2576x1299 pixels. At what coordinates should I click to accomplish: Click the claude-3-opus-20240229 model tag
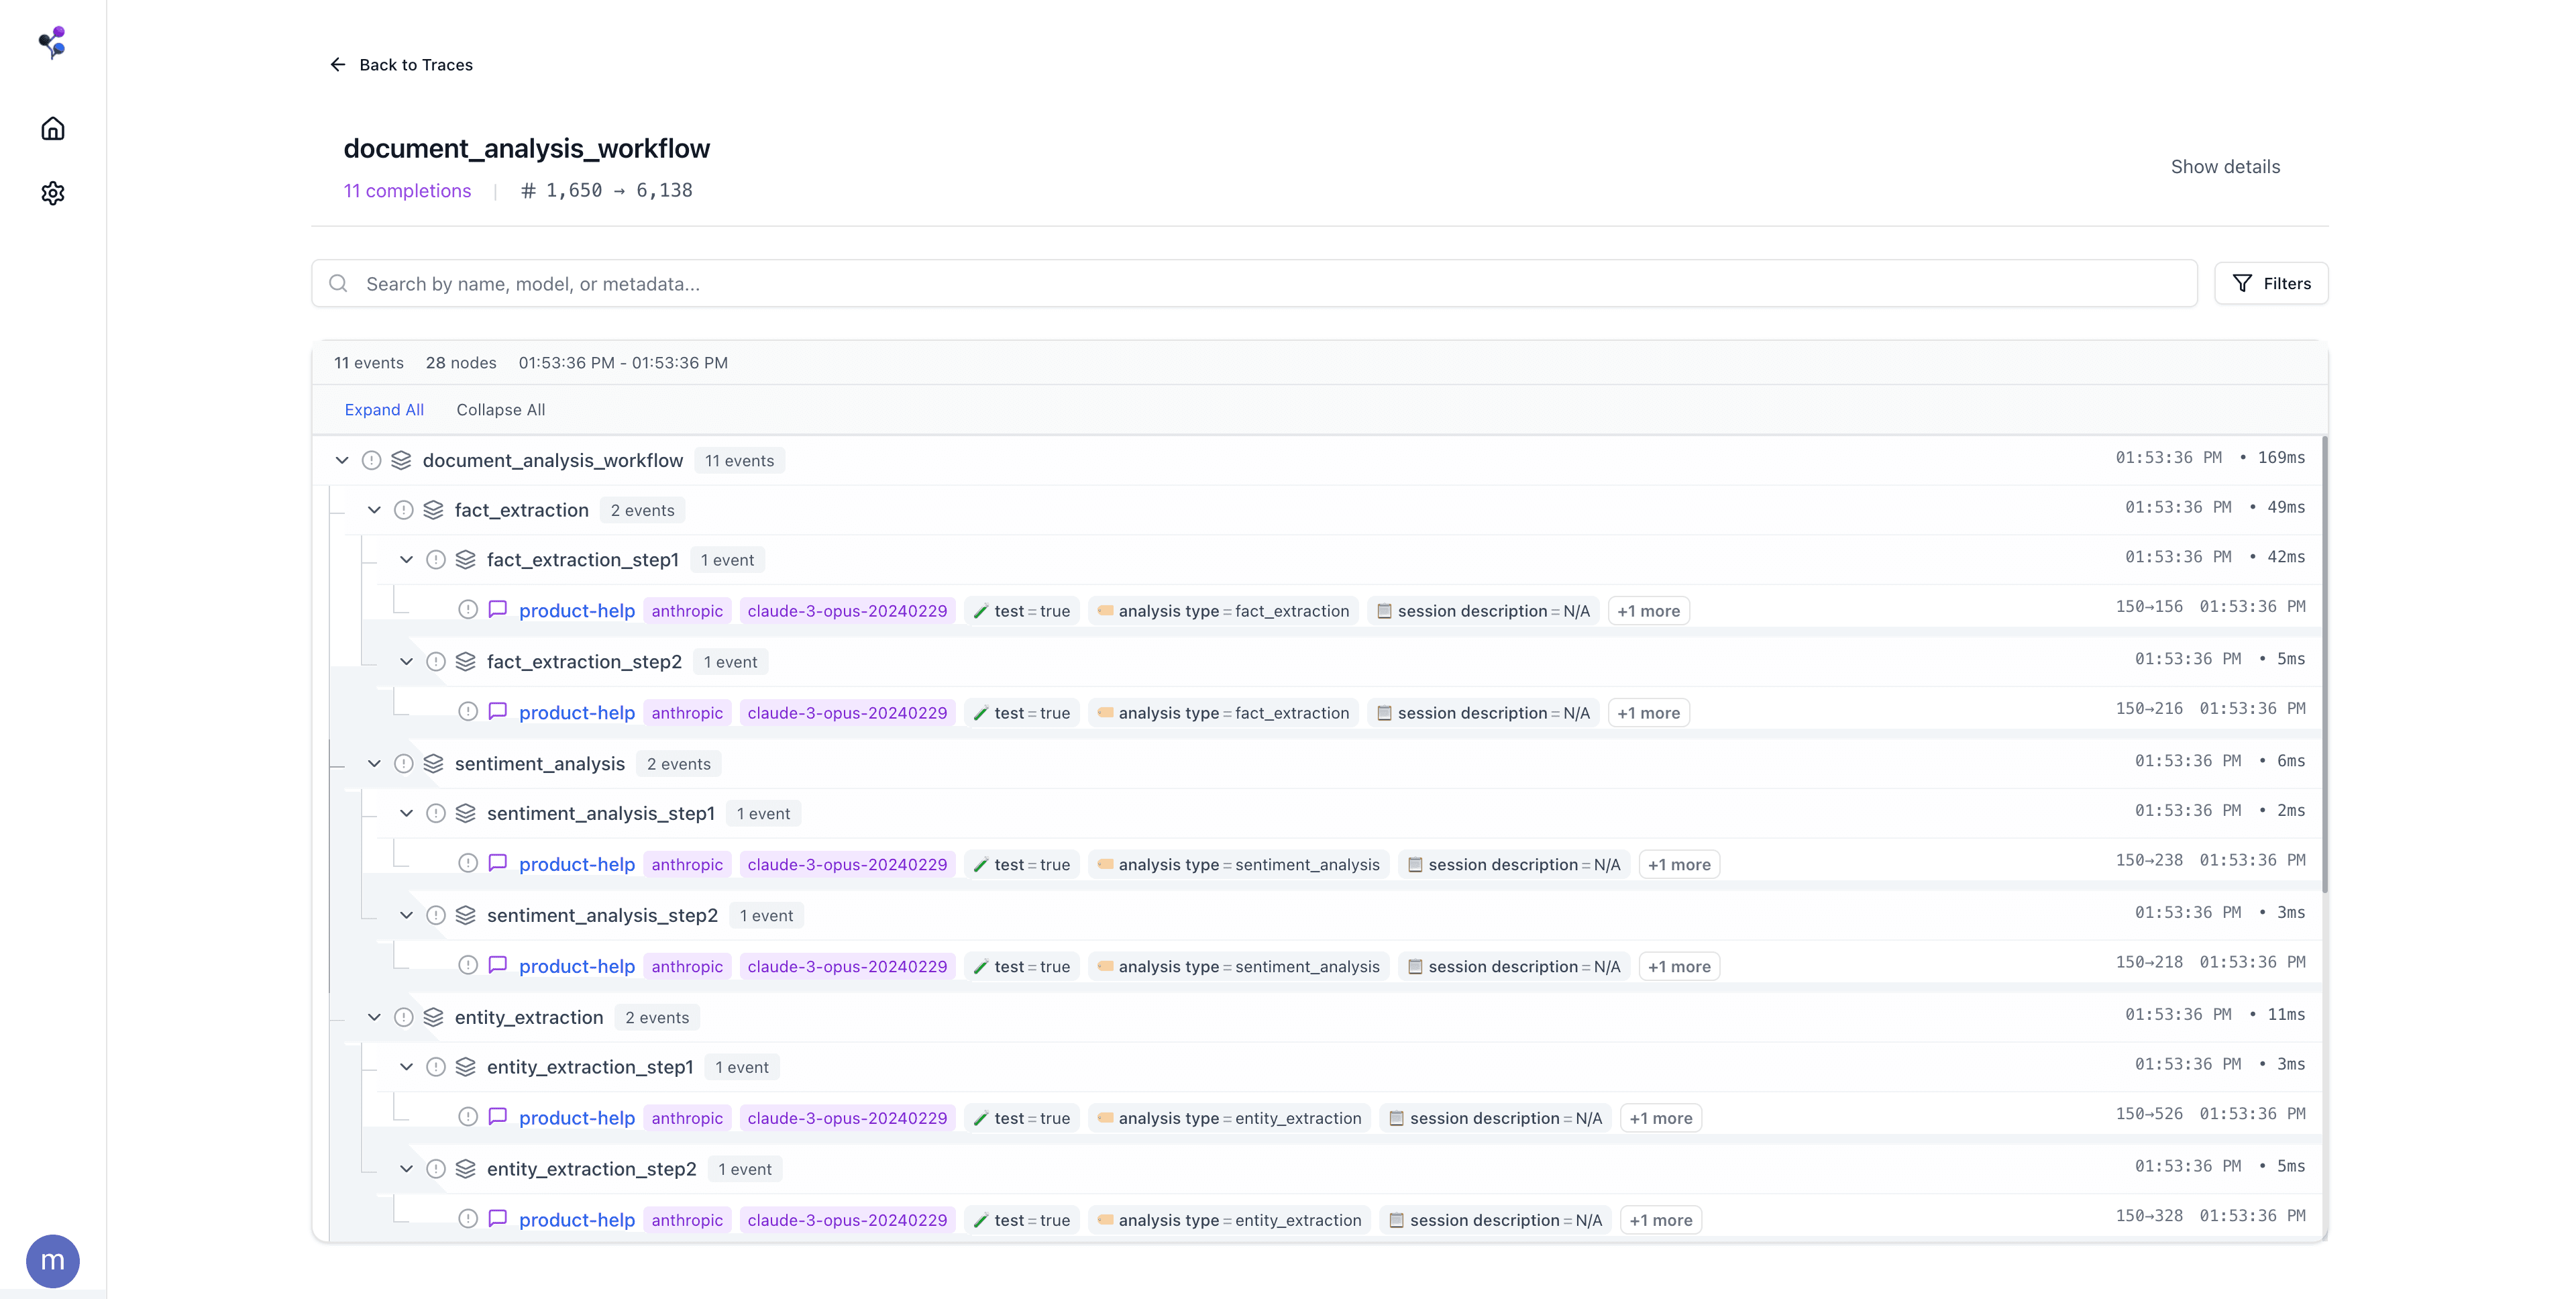pyautogui.click(x=847, y=610)
